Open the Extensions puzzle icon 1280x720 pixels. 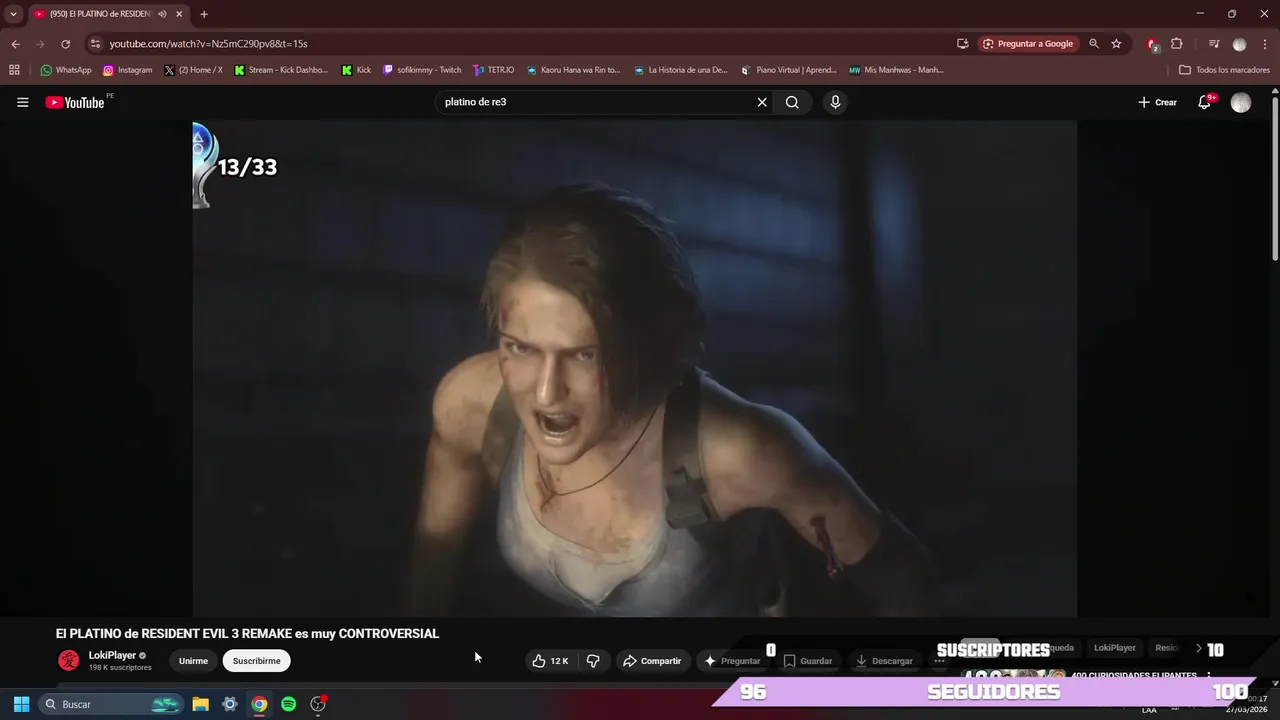(1177, 44)
